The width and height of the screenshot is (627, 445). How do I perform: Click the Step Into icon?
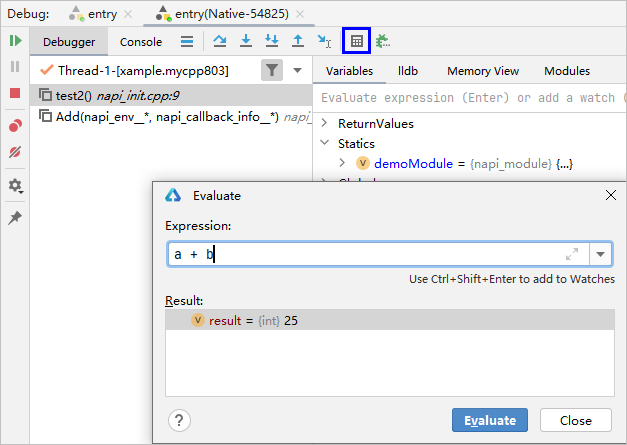point(246,41)
